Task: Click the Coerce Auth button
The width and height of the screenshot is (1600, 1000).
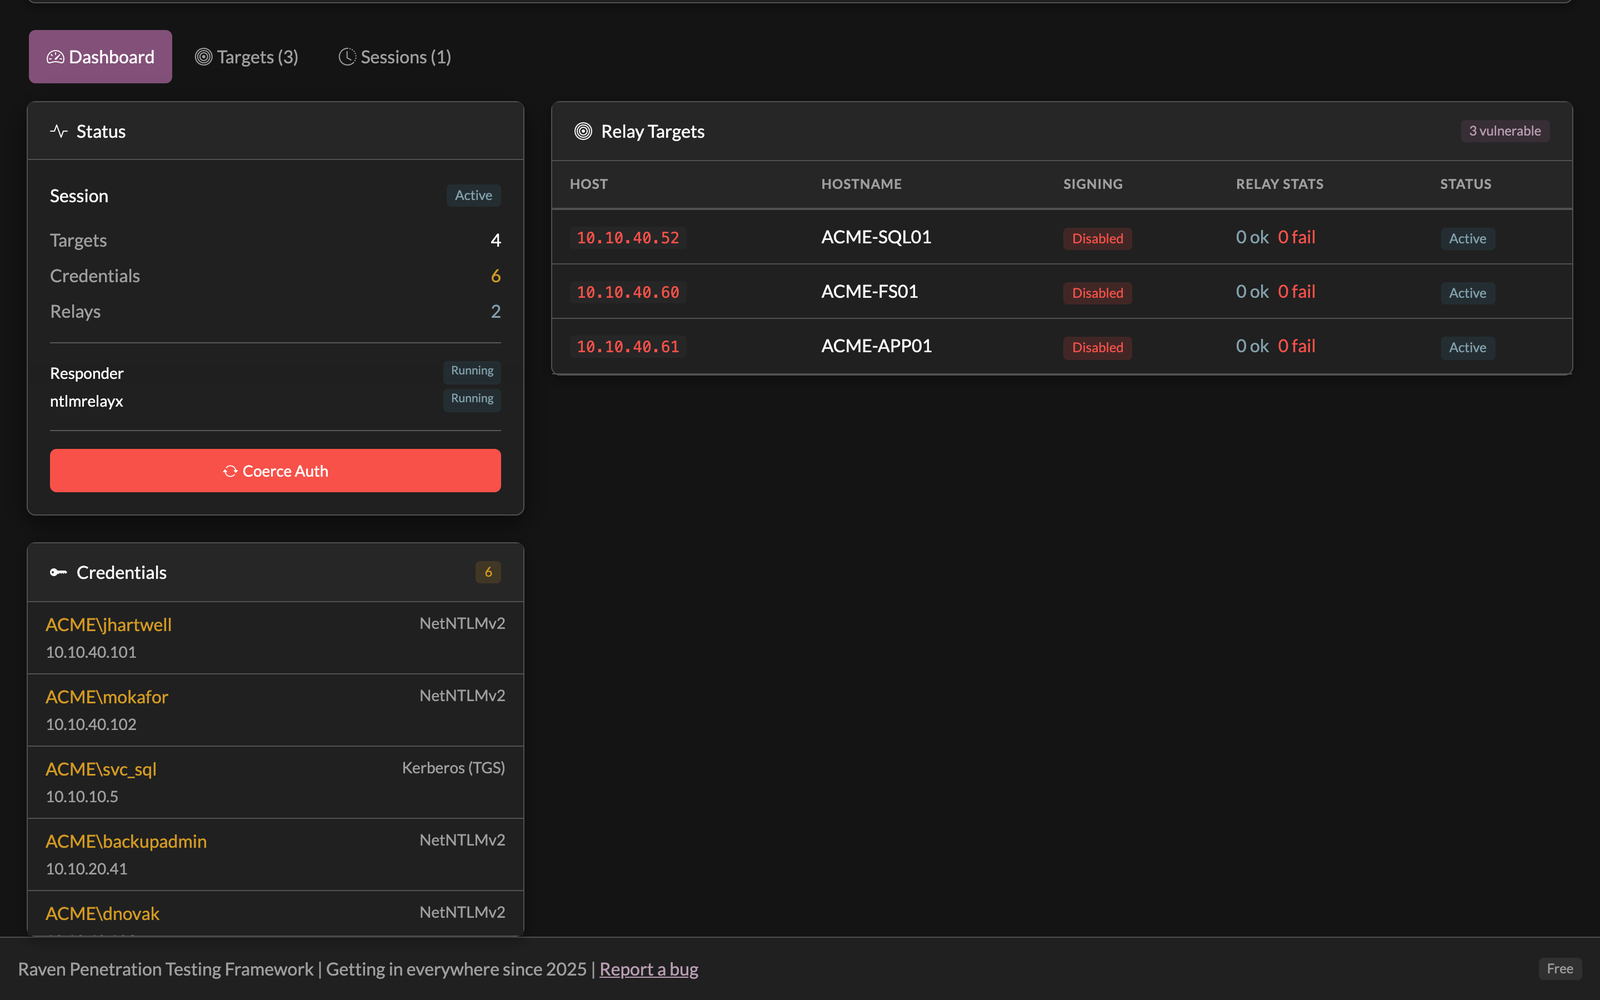Action: [275, 470]
